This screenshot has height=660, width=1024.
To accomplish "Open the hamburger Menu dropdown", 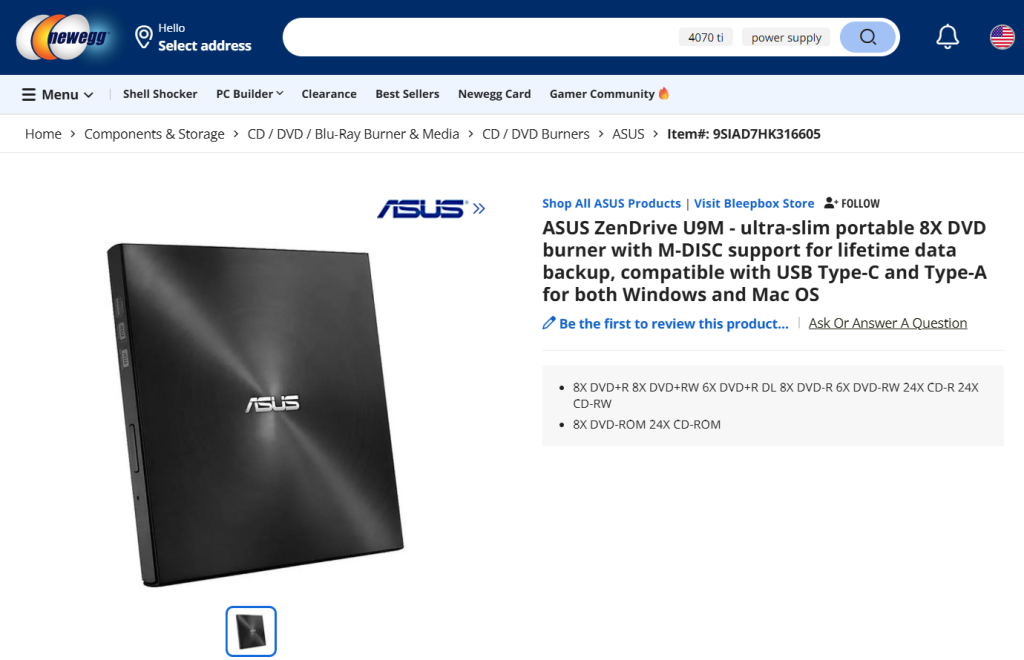I will pyautogui.click(x=57, y=95).
